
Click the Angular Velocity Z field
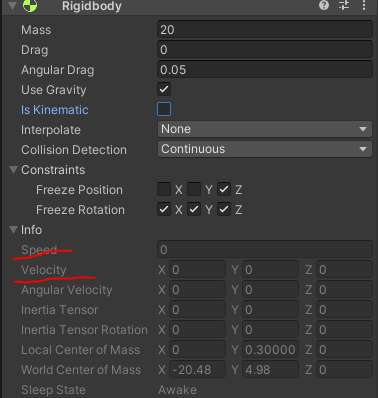pos(344,289)
